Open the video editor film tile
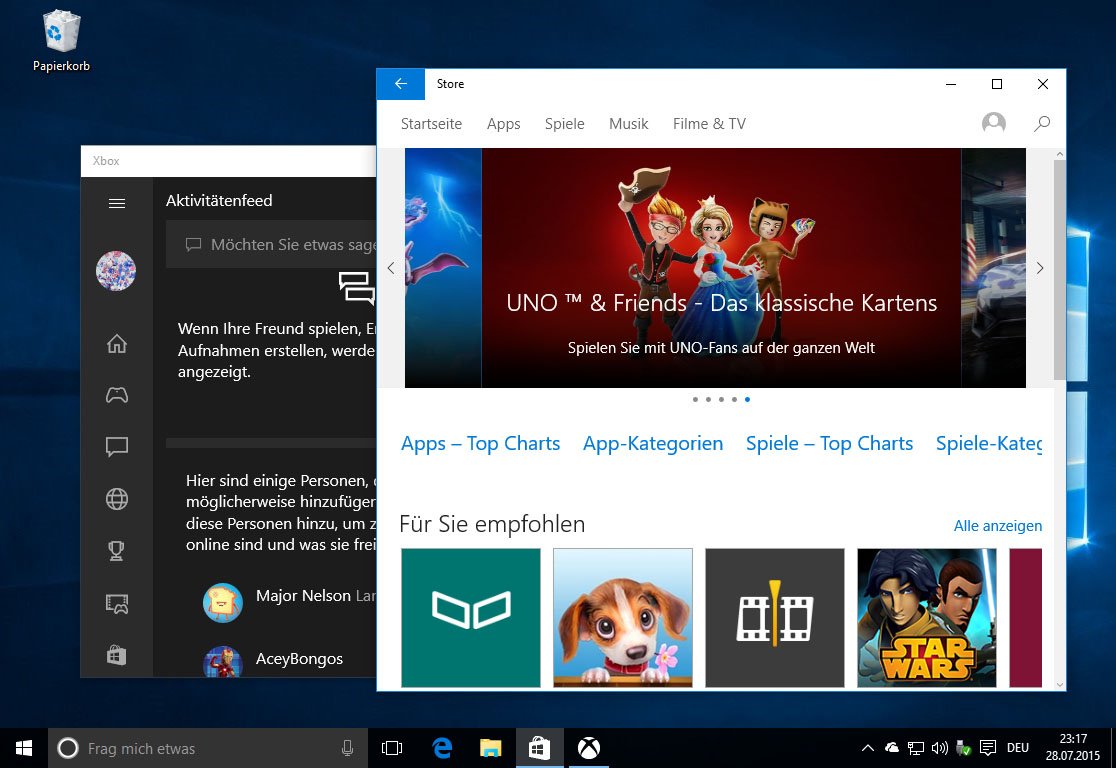 (774, 618)
